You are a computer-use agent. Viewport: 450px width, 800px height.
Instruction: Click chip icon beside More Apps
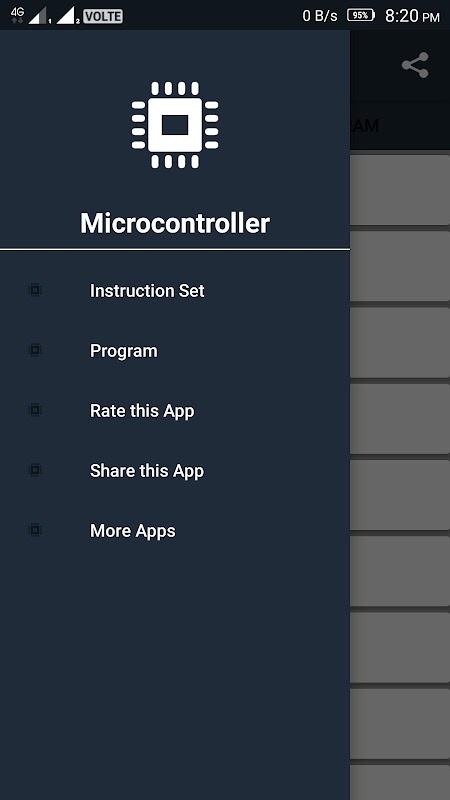[35, 530]
